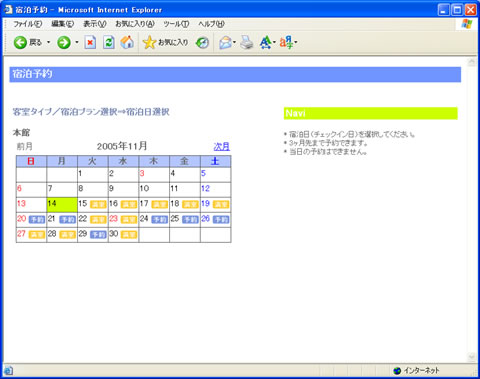The image size is (480, 379).
Task: Click the 宿泊予約 page header
Action: 235,74
